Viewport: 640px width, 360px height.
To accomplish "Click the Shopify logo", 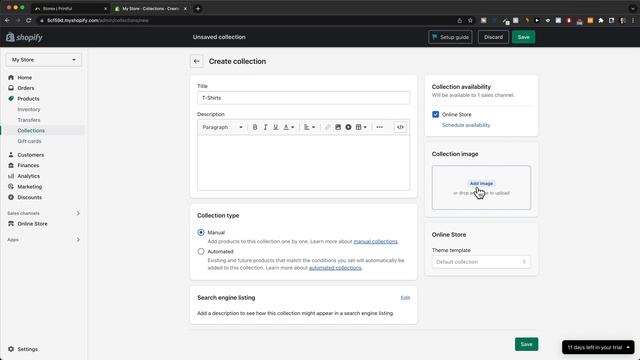I will [24, 37].
